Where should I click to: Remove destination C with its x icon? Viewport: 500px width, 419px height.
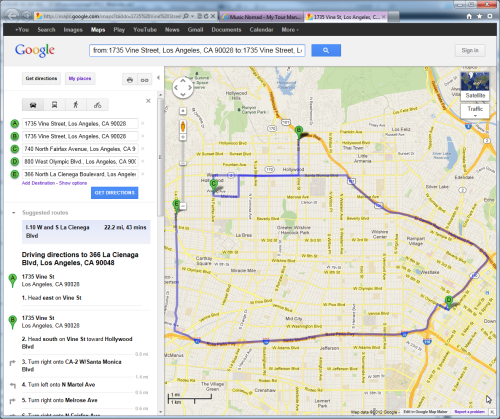[x=143, y=149]
